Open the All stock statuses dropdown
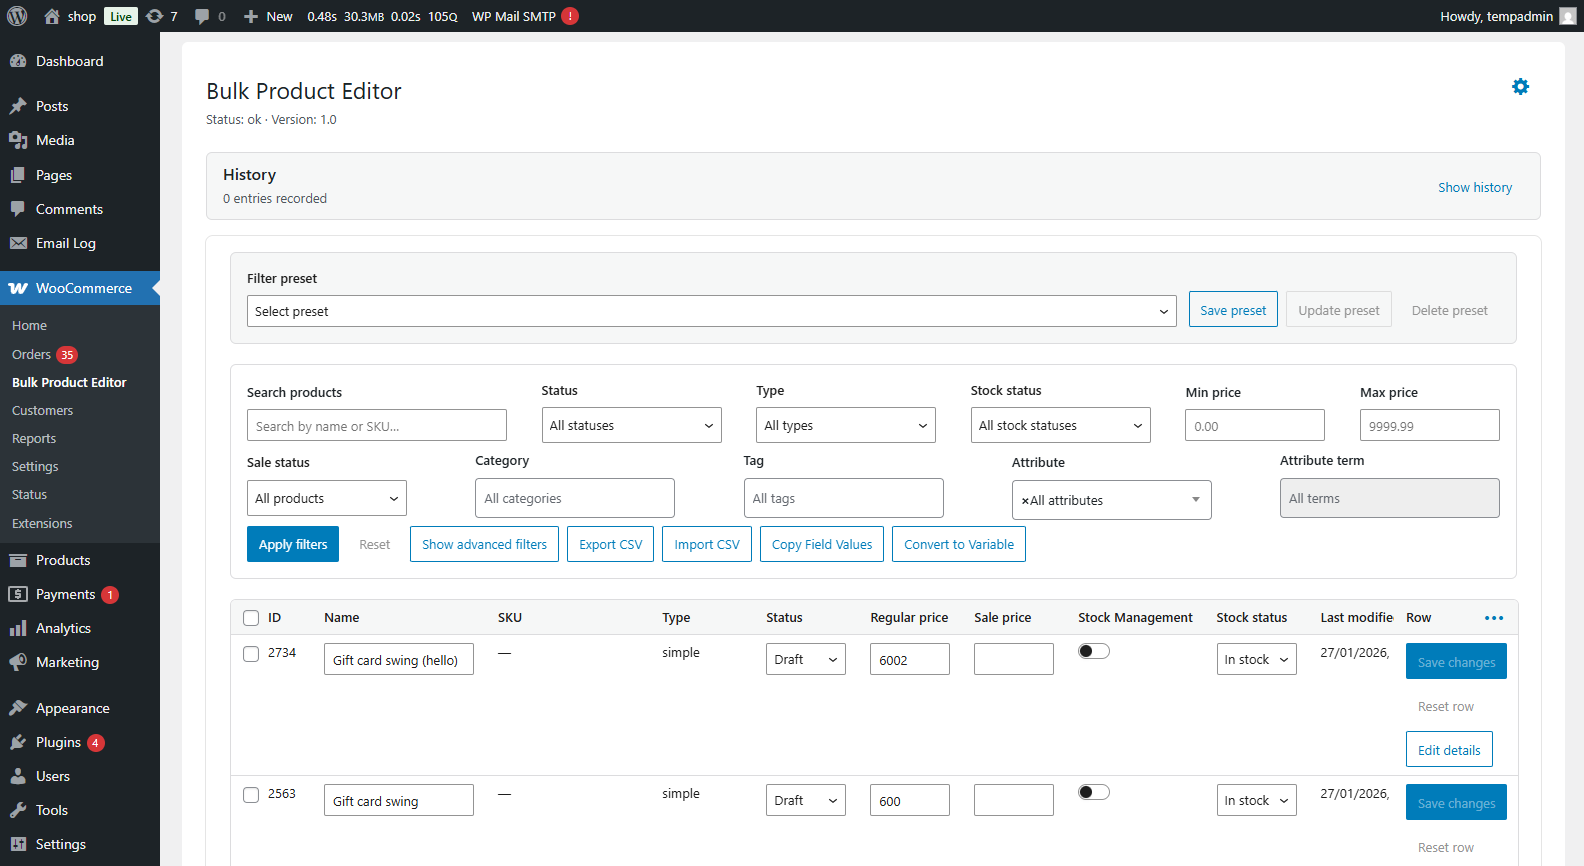The height and width of the screenshot is (866, 1584). click(x=1060, y=425)
